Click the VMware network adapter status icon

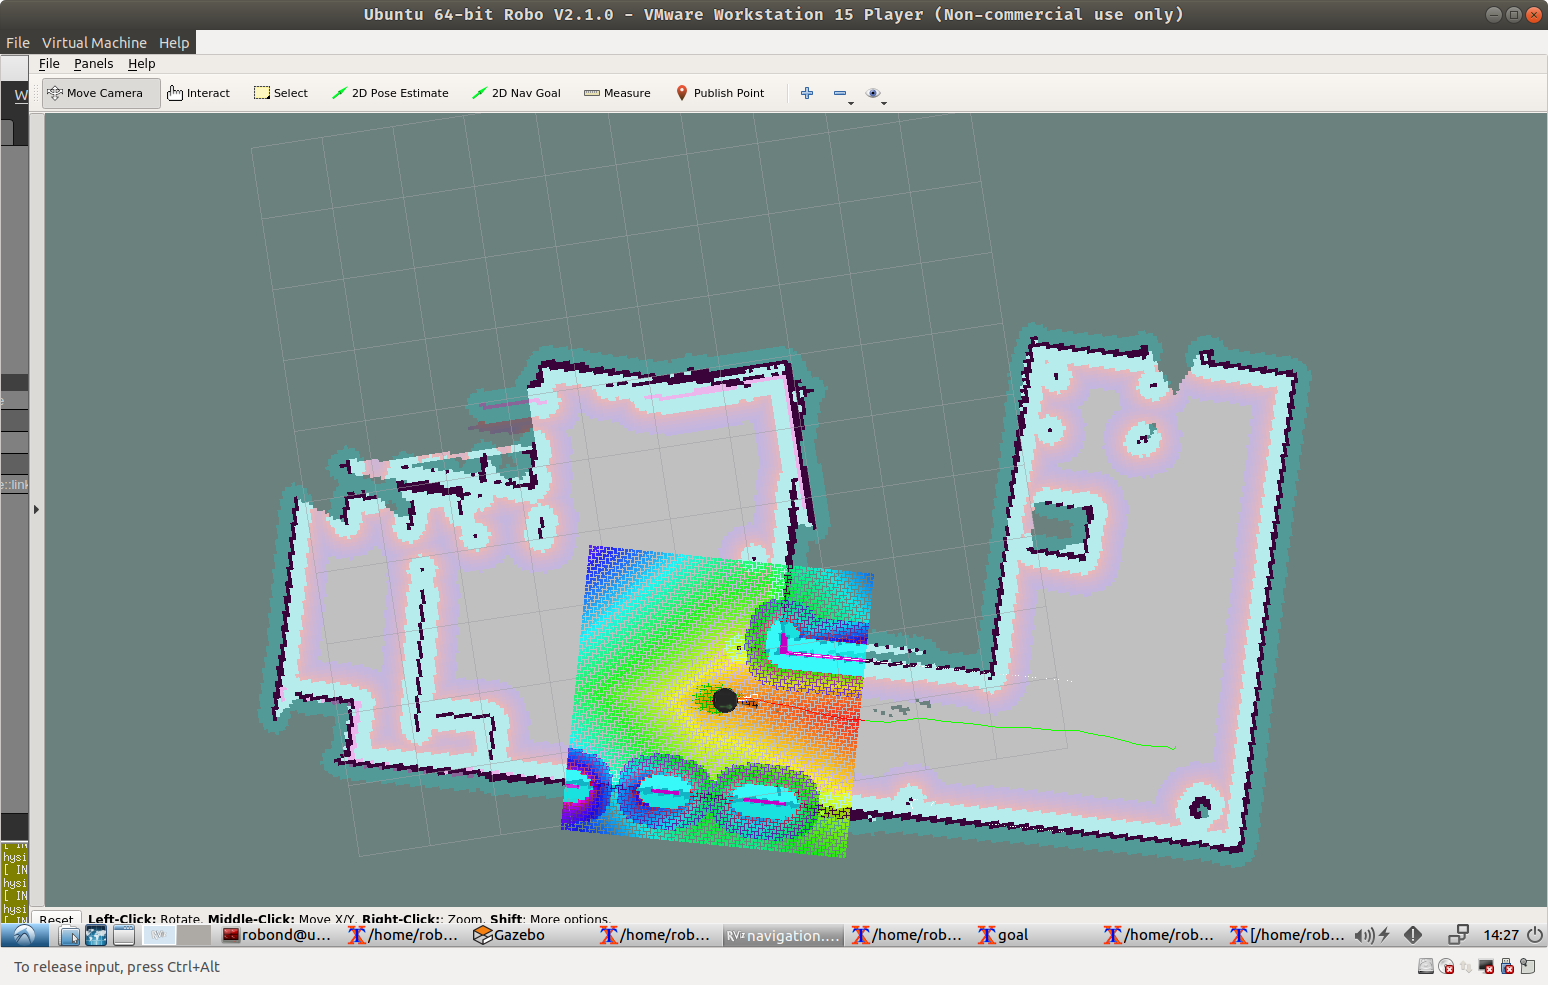(1466, 966)
